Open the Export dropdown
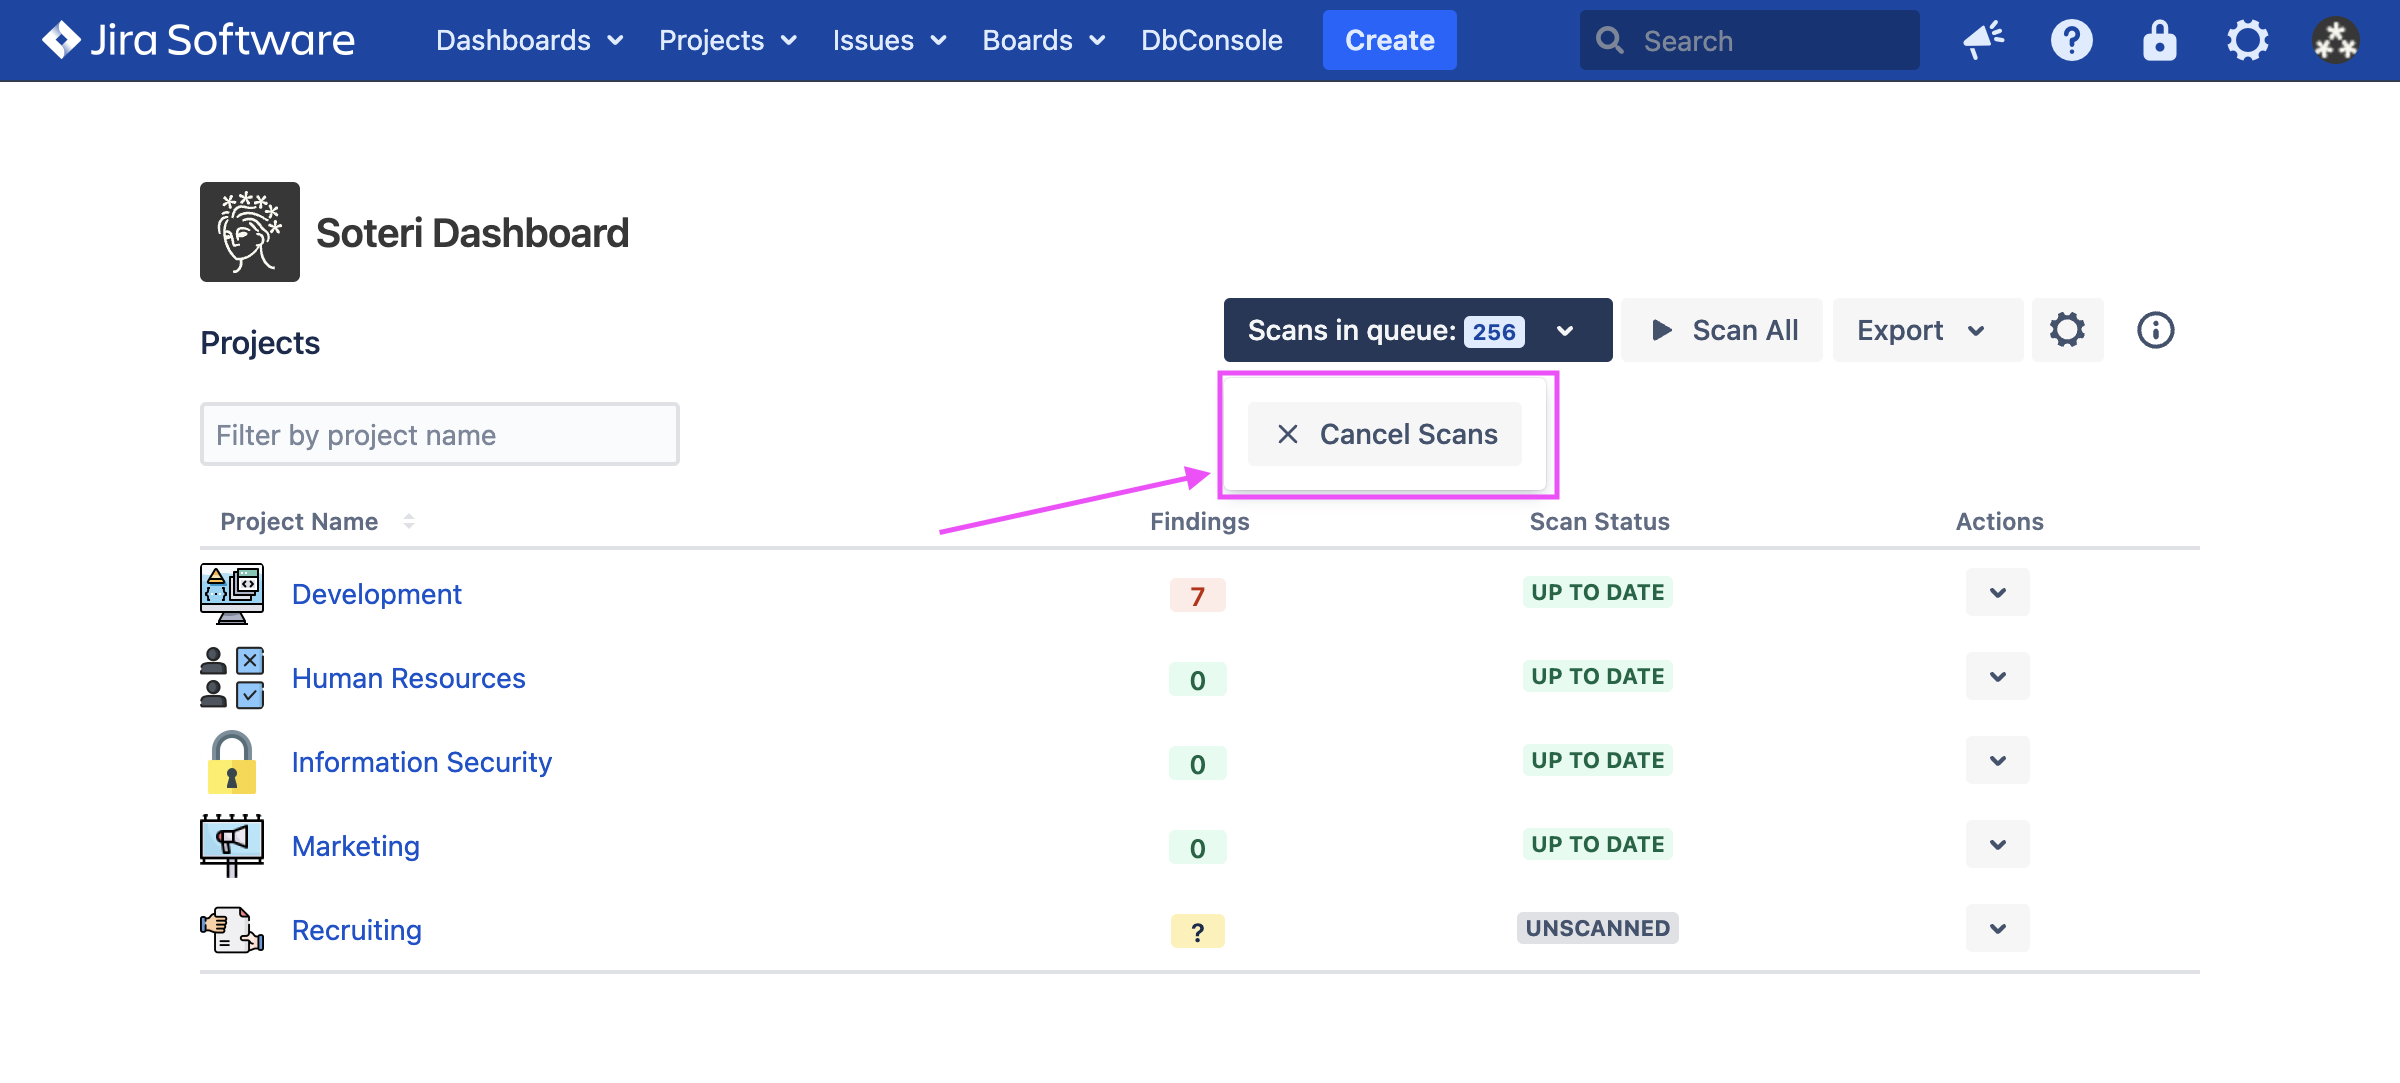The width and height of the screenshot is (2400, 1083). 1921,330
